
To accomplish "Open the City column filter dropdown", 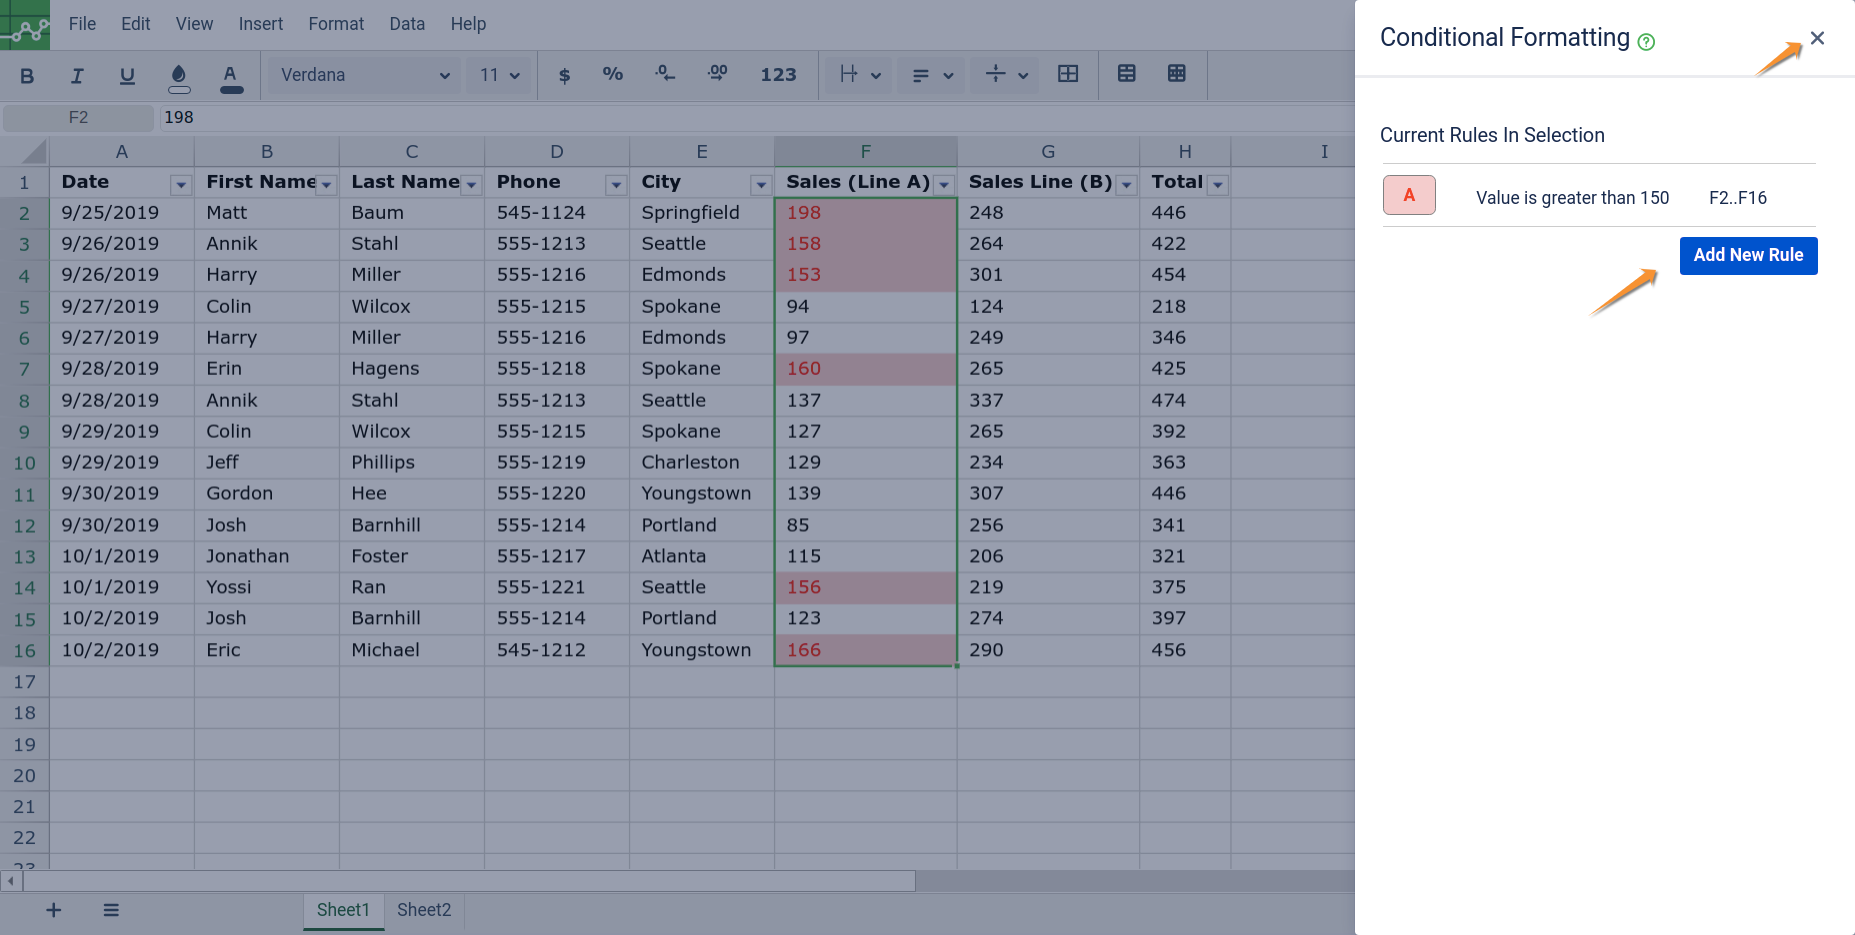I will tap(761, 185).
